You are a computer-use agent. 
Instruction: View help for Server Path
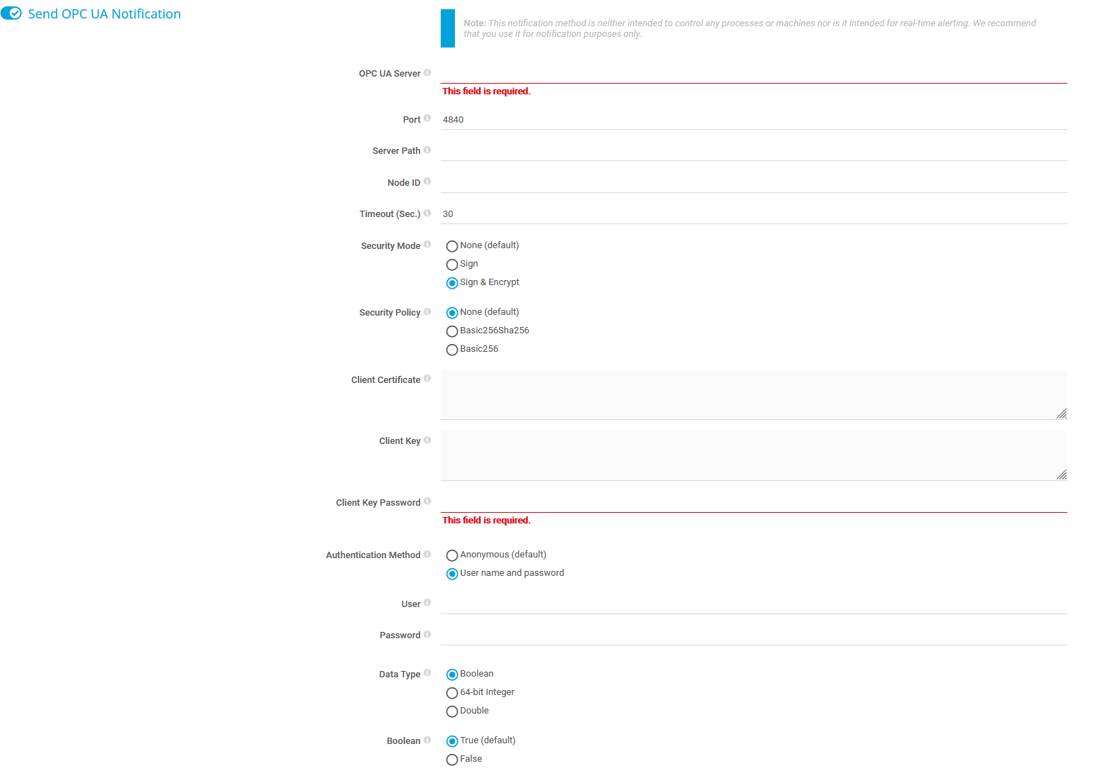[428, 149]
